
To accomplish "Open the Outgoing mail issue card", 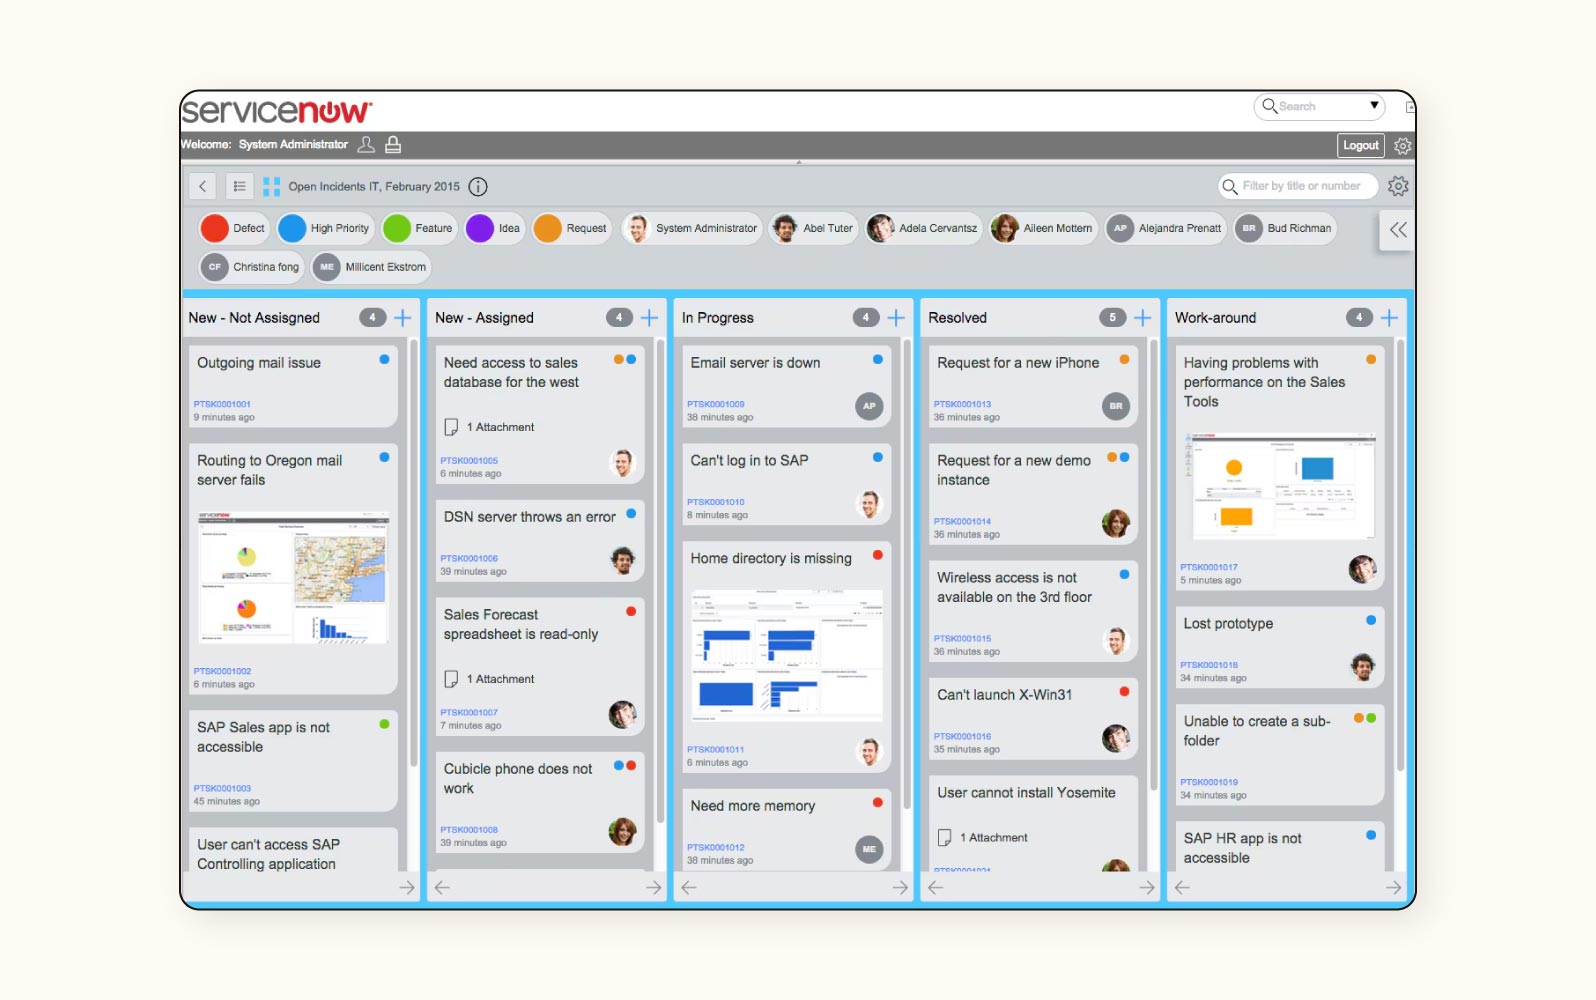I will [x=293, y=387].
